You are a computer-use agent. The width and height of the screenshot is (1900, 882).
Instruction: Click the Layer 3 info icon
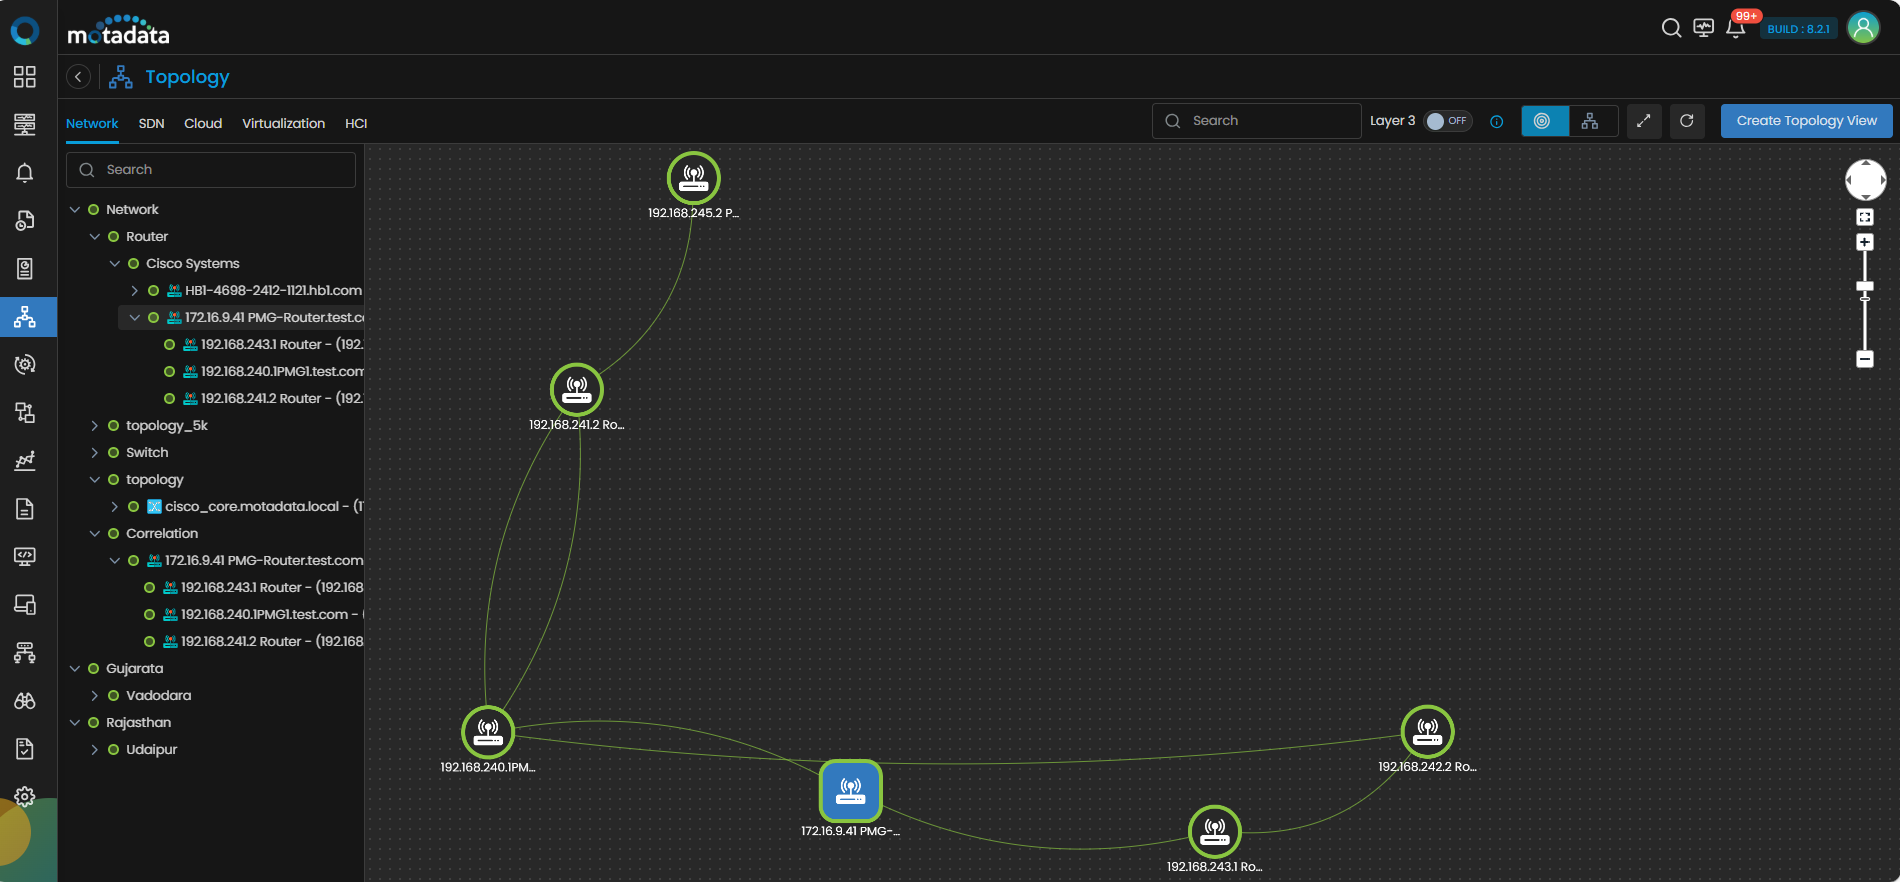pos(1496,122)
